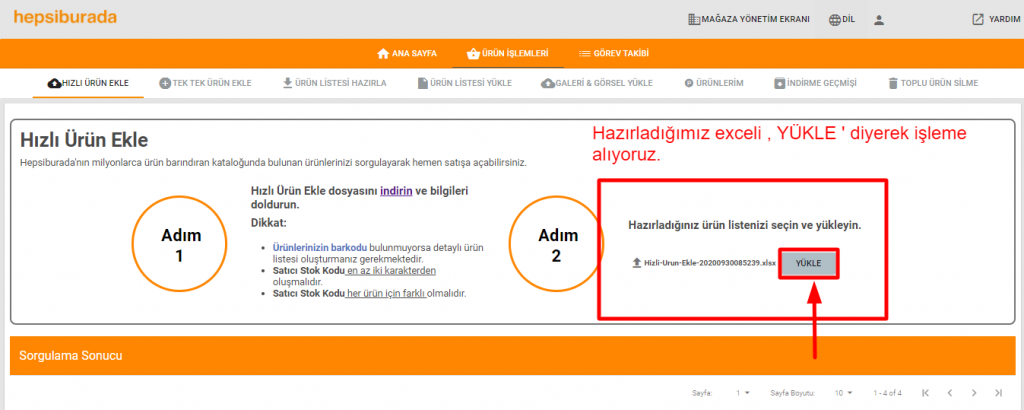
Task: Expand the Sayfa Boyutu dropdown
Action: click(845, 393)
